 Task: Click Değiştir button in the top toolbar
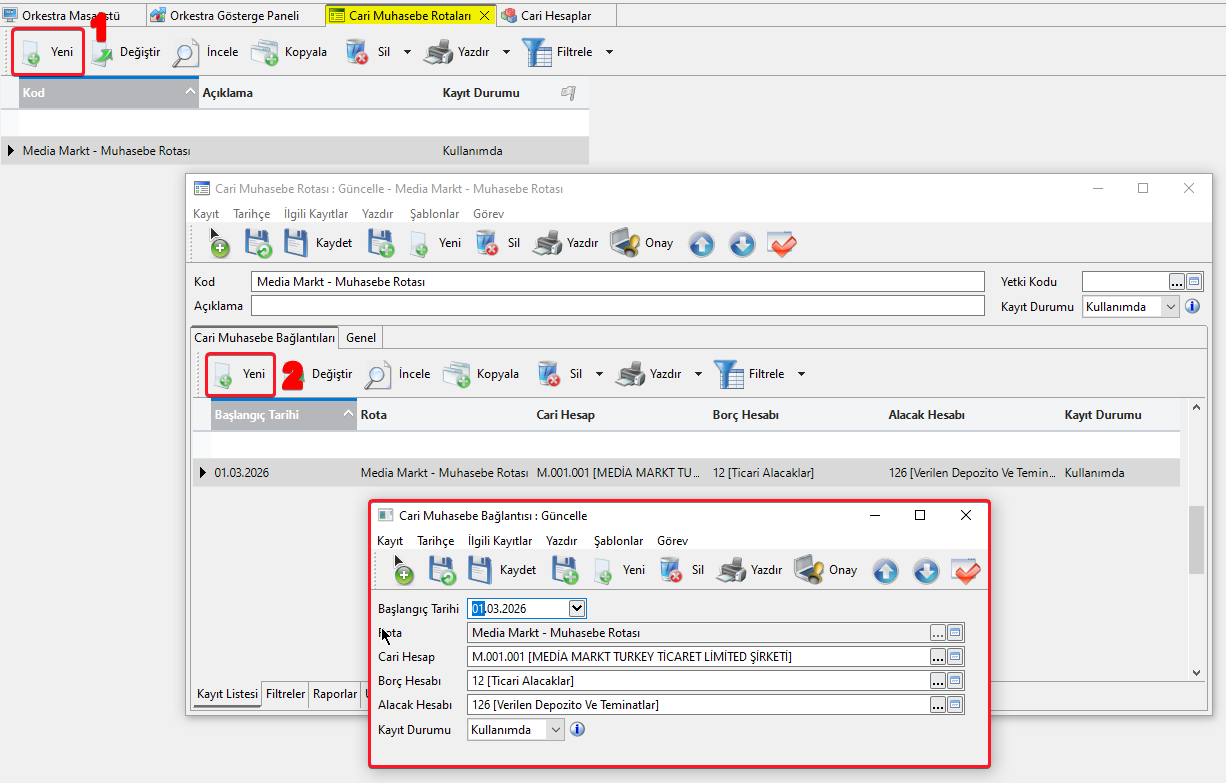[126, 52]
